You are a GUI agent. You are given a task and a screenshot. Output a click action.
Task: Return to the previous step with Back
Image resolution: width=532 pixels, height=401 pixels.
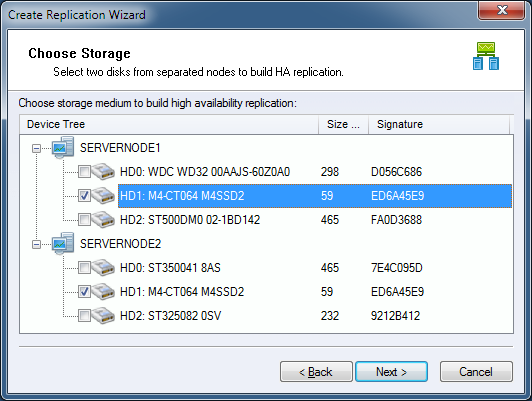coord(316,372)
